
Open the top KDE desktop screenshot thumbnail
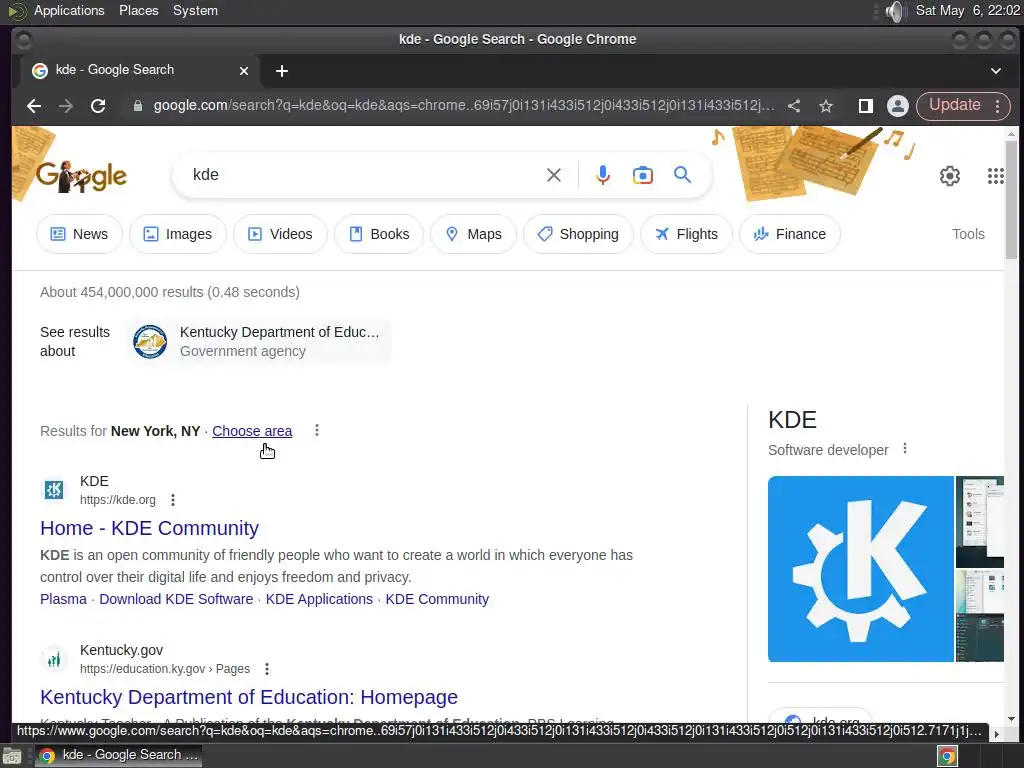[x=980, y=522]
